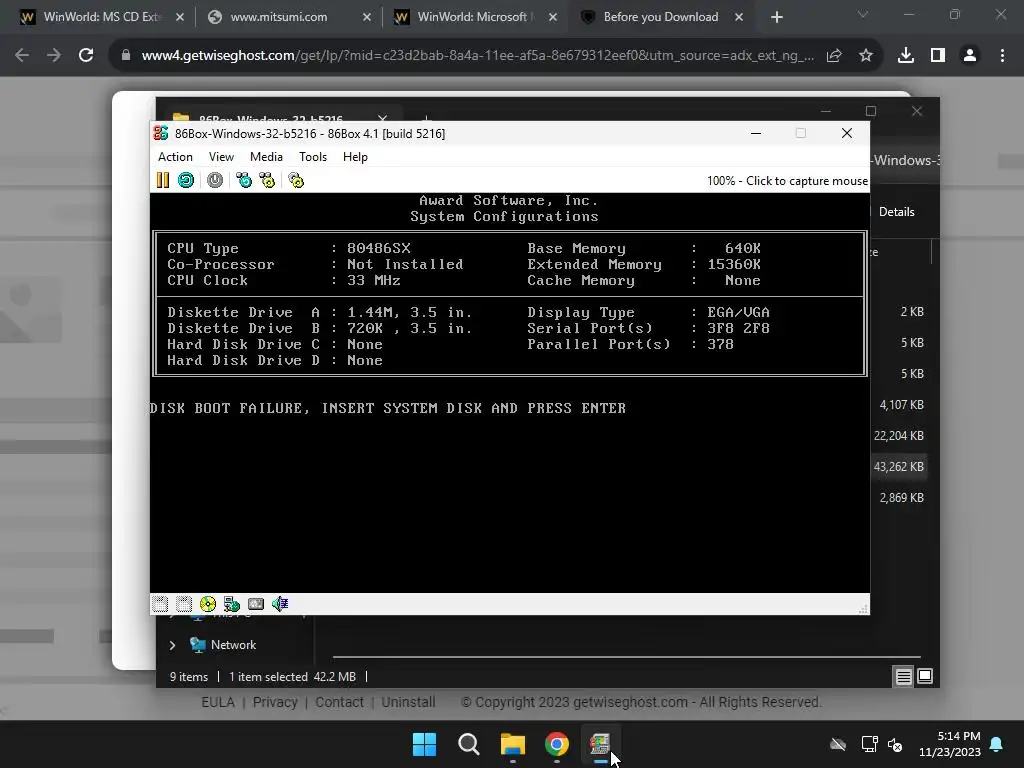
Task: Close the www.mitsumi.com tab
Action: pyautogui.click(x=367, y=17)
